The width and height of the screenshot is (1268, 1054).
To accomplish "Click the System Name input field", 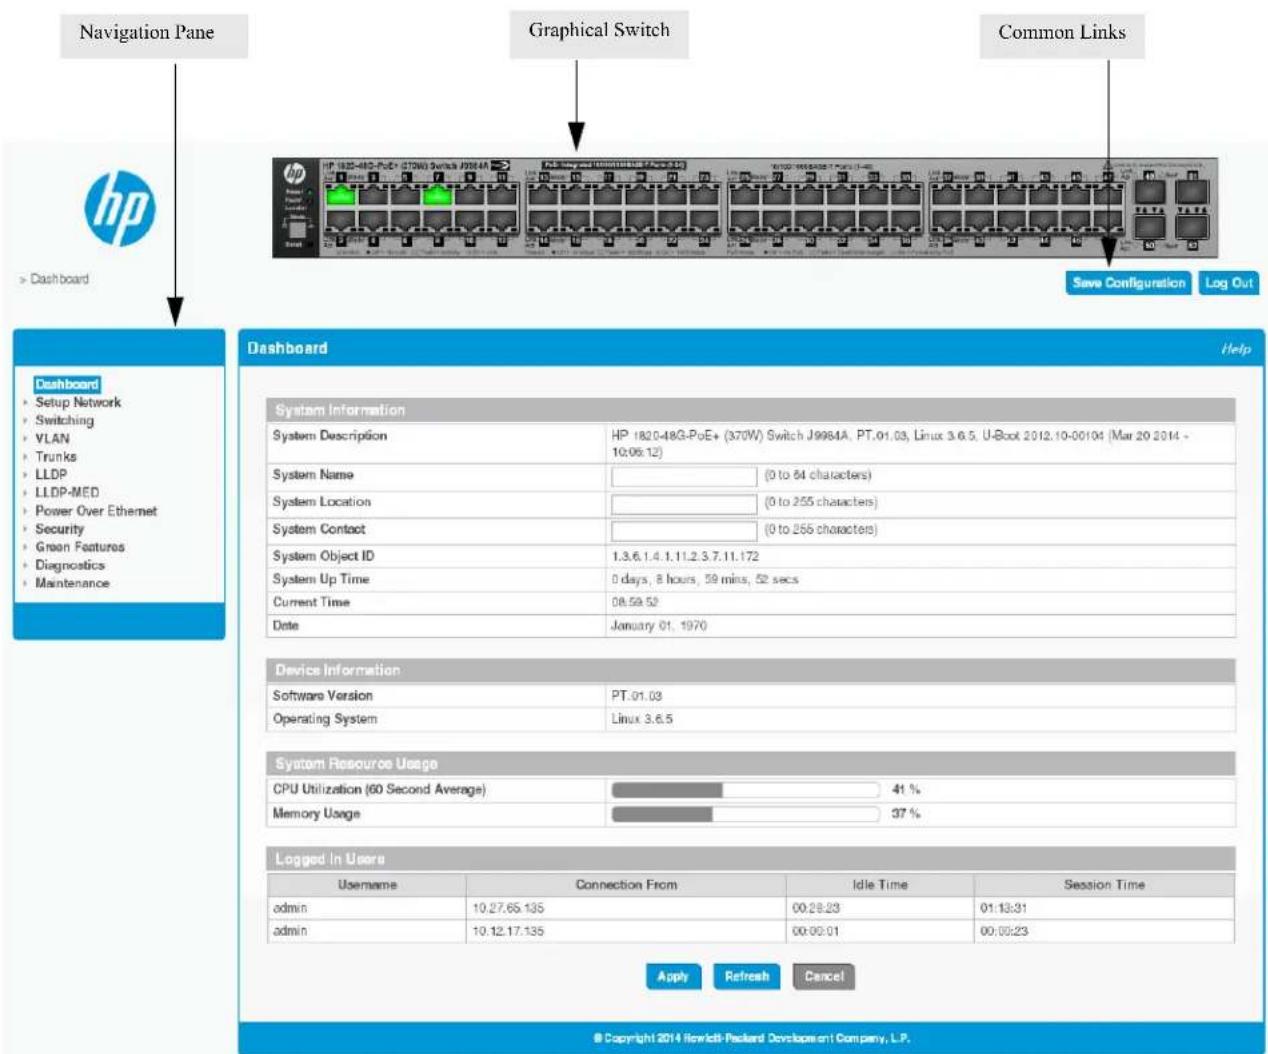I will (684, 476).
